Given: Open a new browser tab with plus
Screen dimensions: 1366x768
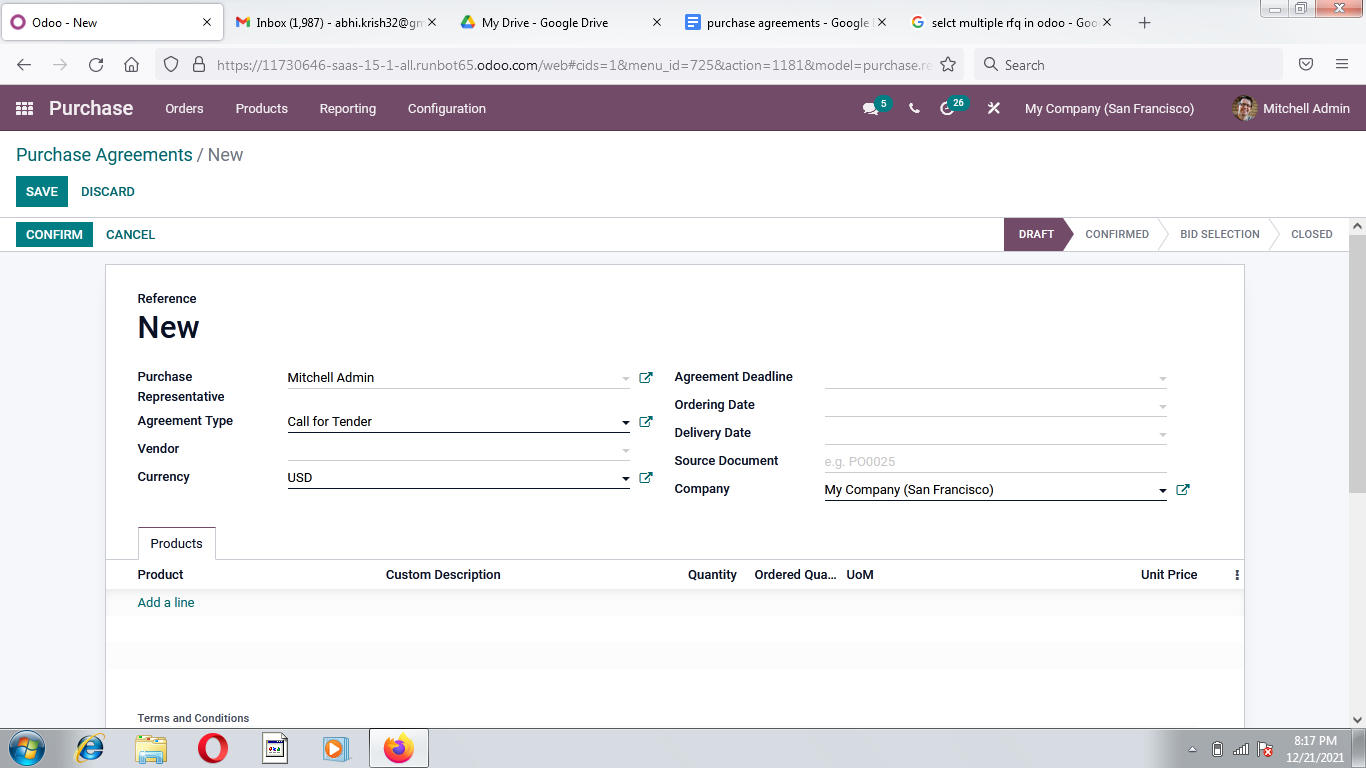Looking at the screenshot, I should coord(1145,22).
